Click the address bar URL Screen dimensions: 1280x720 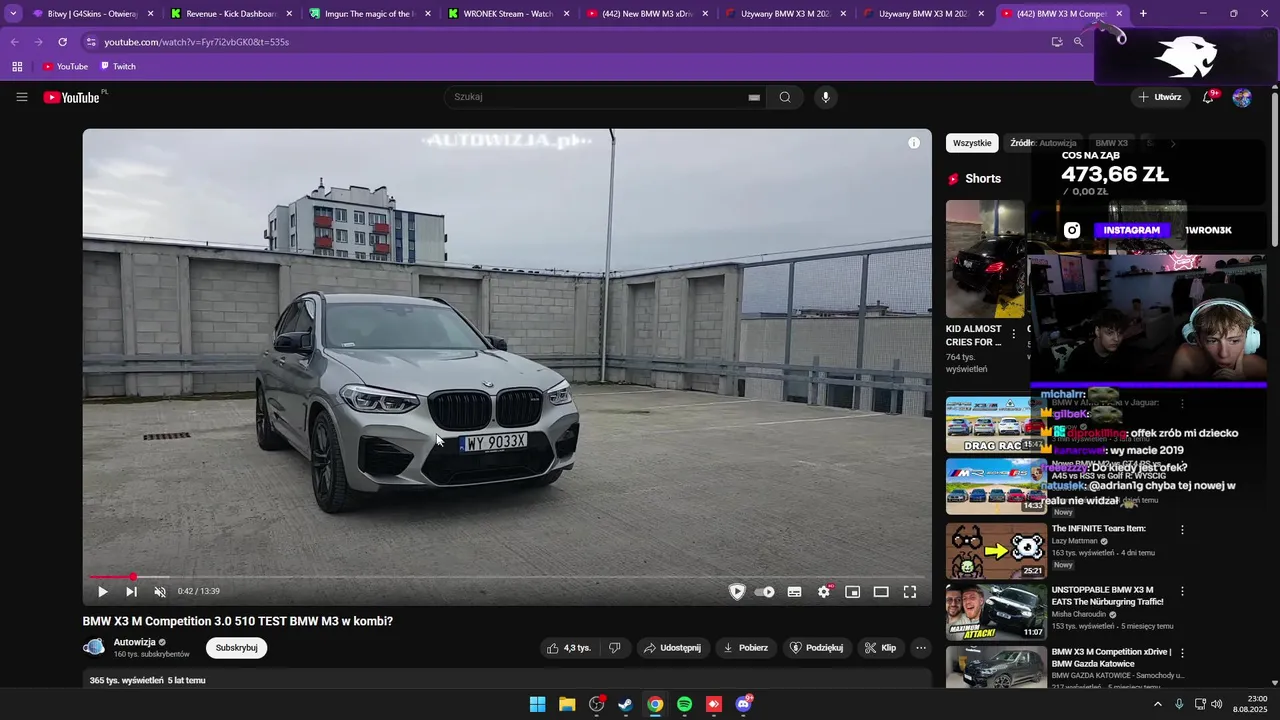point(196,42)
